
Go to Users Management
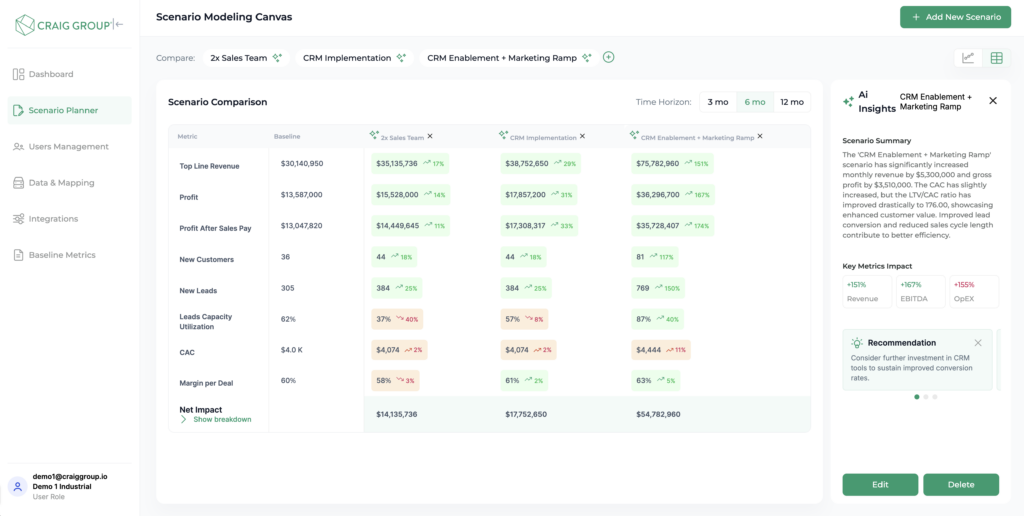pyautogui.click(x=68, y=147)
